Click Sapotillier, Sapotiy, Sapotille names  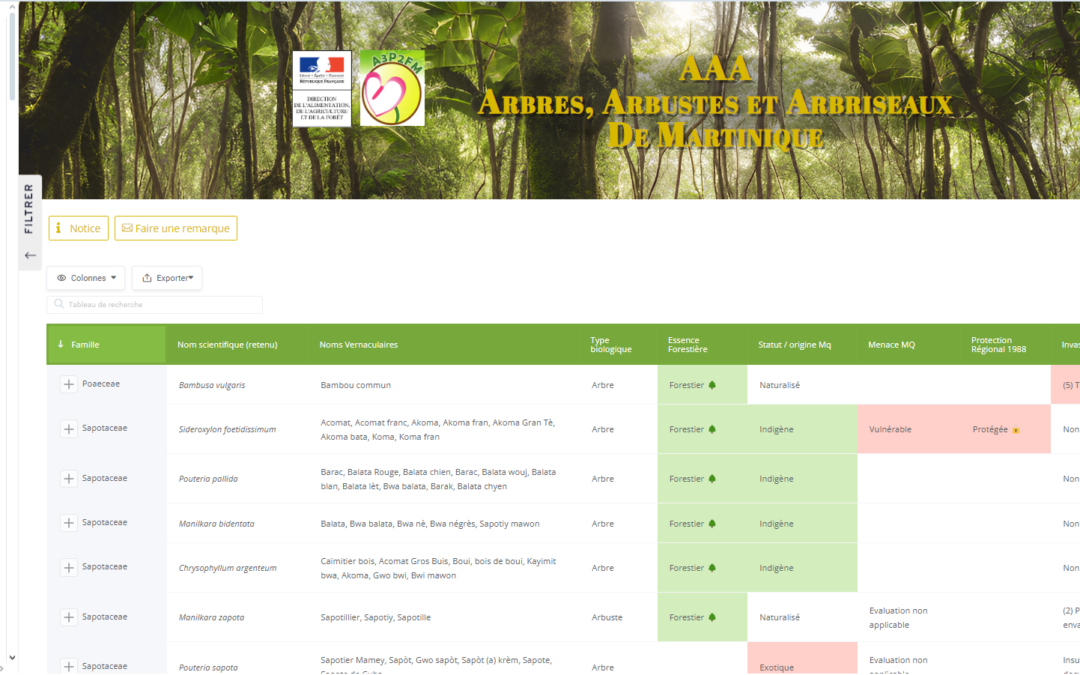pos(375,617)
